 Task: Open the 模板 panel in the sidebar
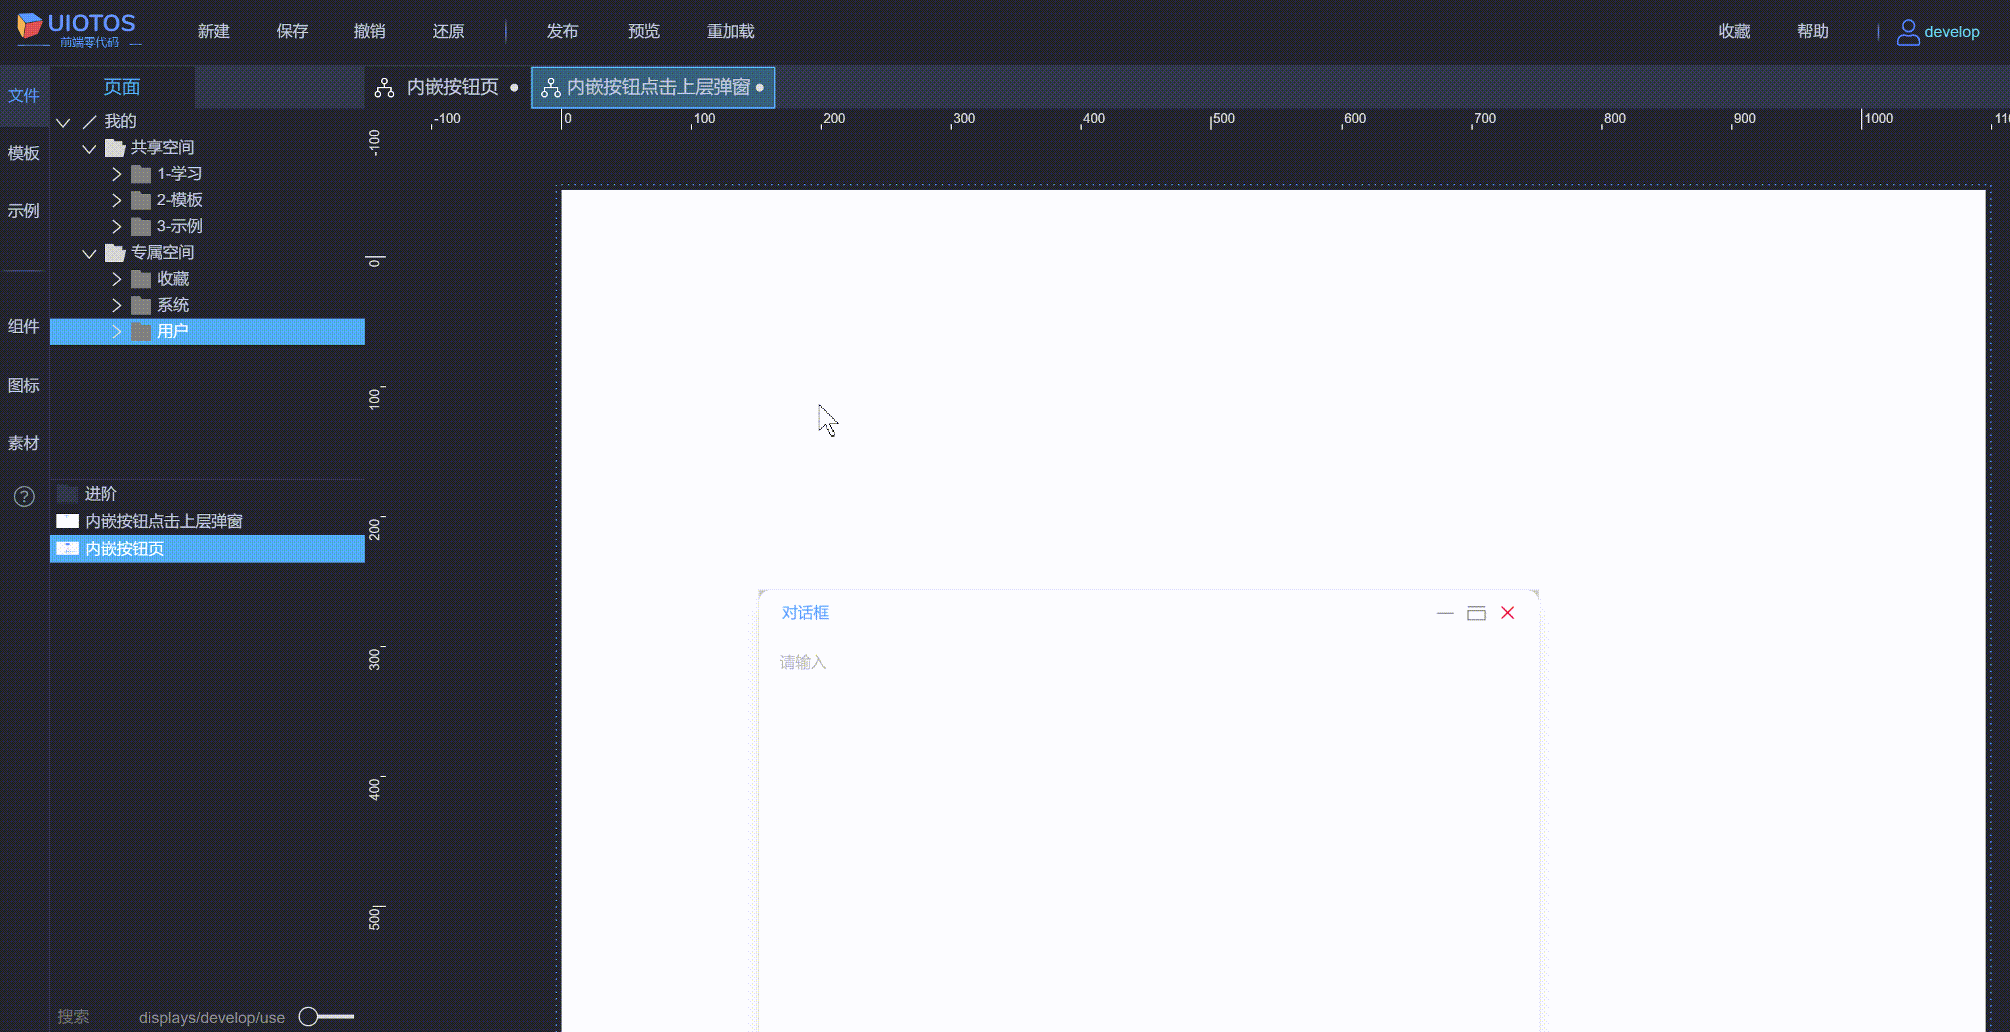point(24,153)
